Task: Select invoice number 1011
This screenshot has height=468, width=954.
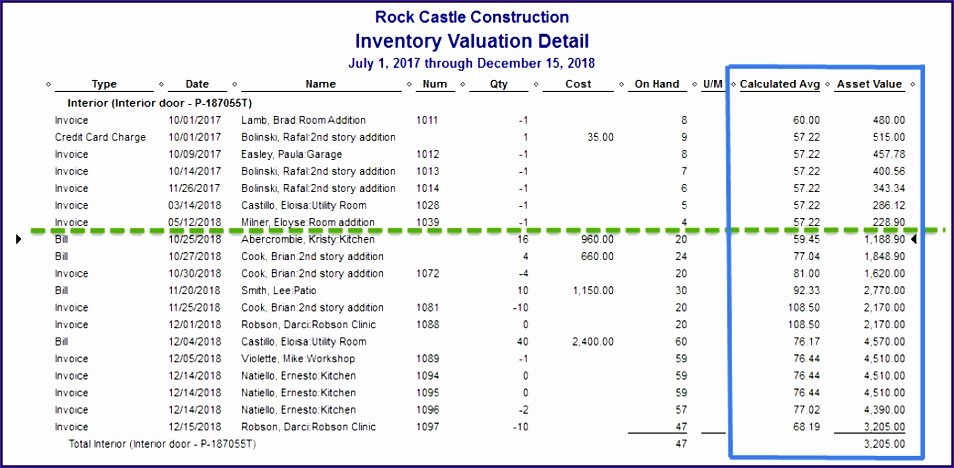Action: 427,120
